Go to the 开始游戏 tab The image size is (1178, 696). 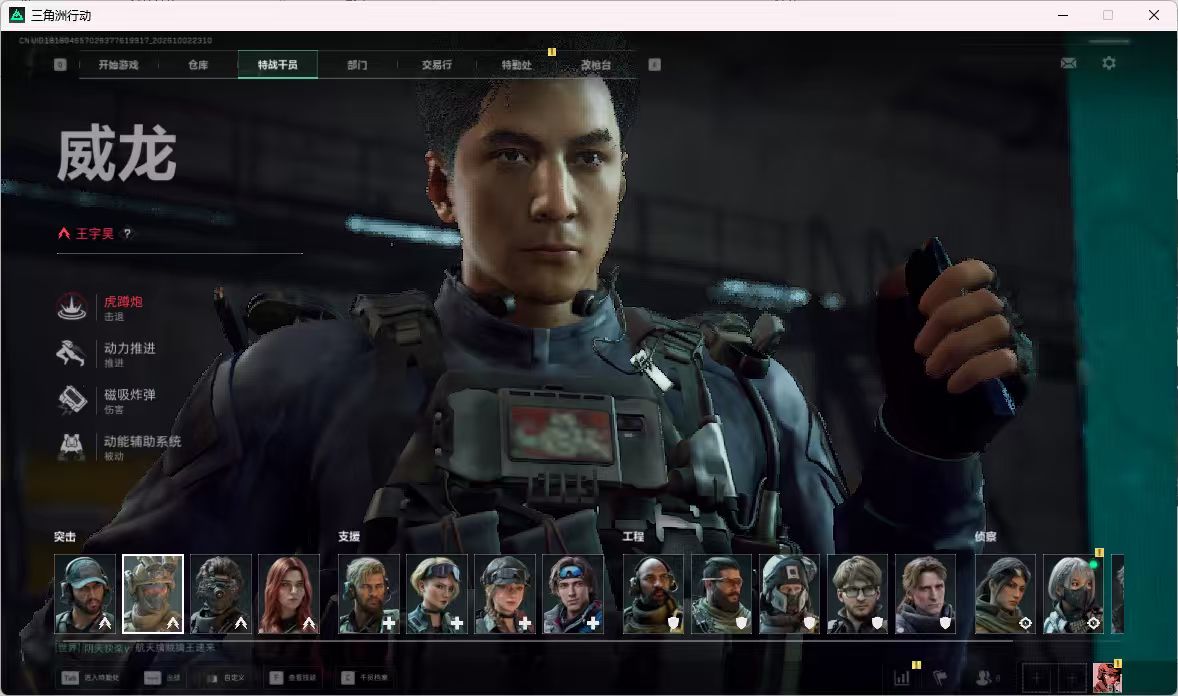pyautogui.click(x=119, y=65)
